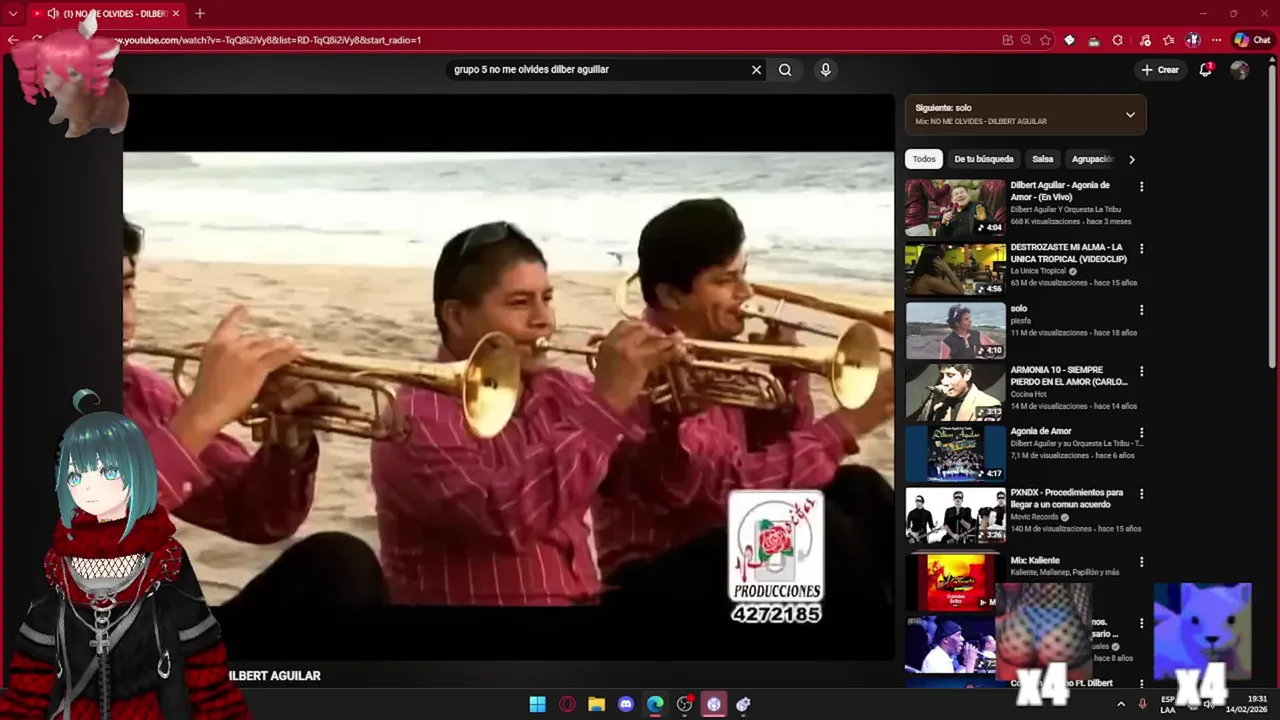Mute tab via speaker icon on tab
Screen dimensions: 1280x720
(52, 14)
